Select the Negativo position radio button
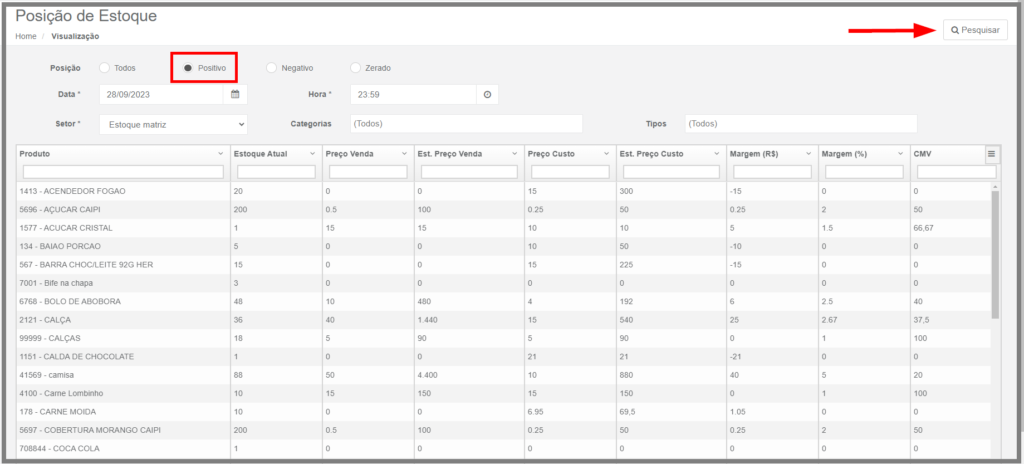 272,67
